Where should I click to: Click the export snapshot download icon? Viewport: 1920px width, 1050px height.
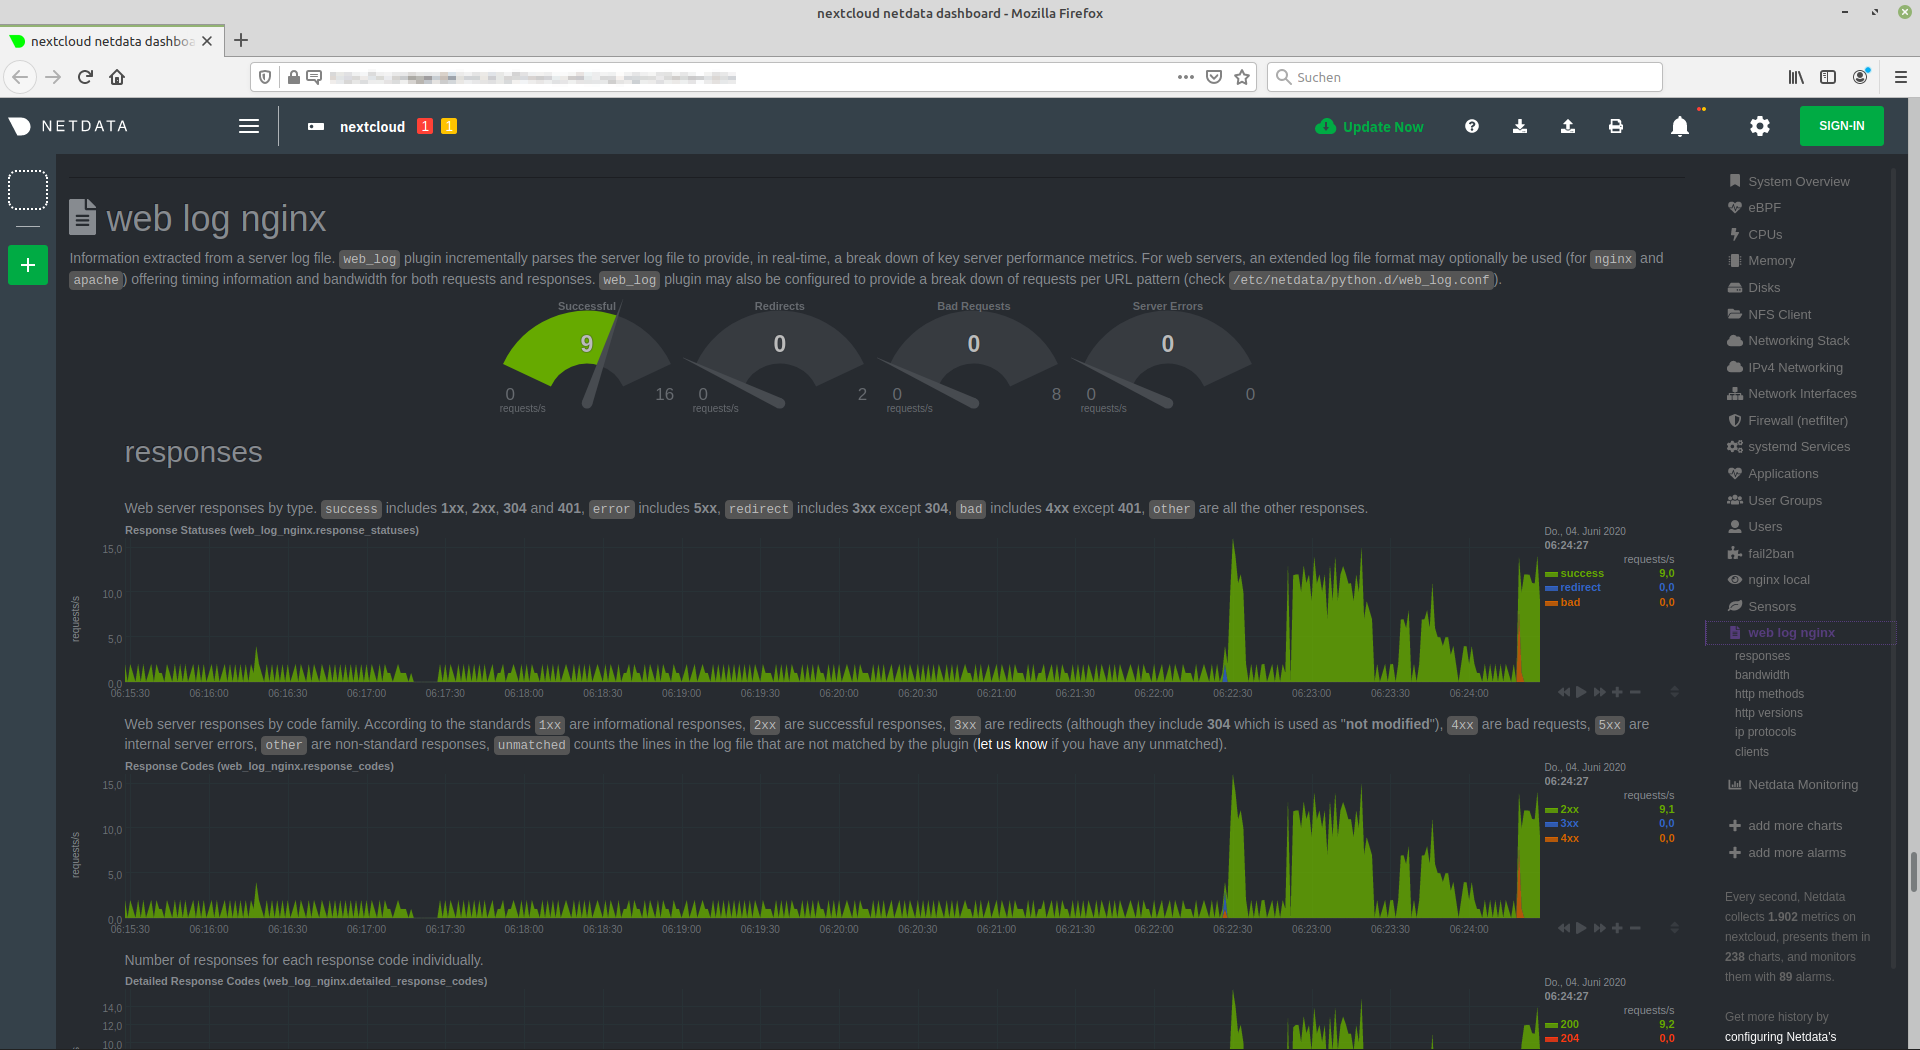1520,126
